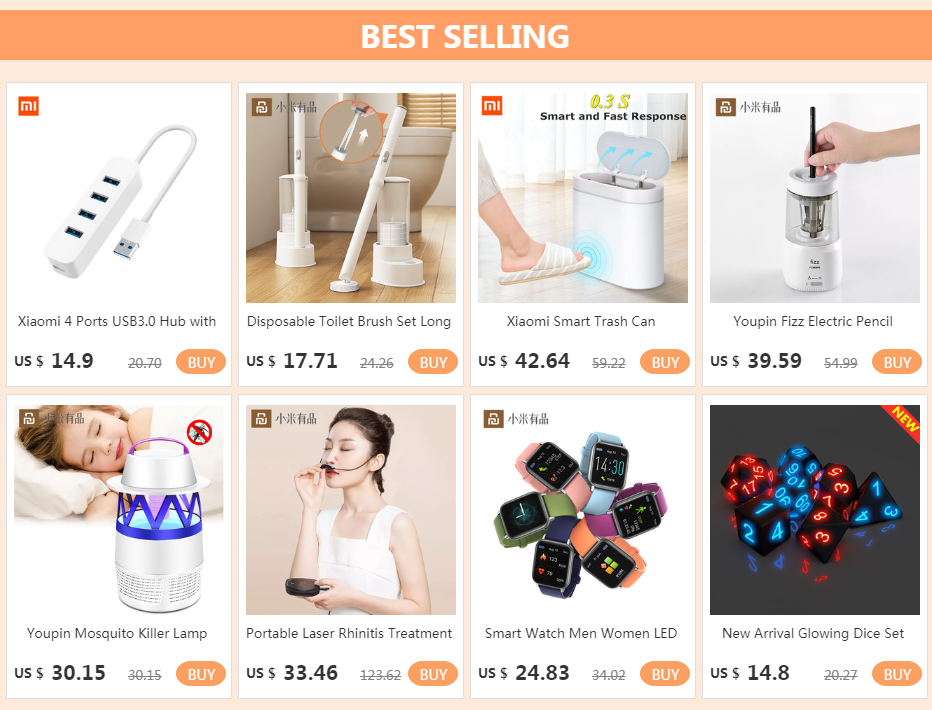Buy the Youpin Fizz Electric Pencil sharpener
The height and width of the screenshot is (710, 932).
pos(896,362)
